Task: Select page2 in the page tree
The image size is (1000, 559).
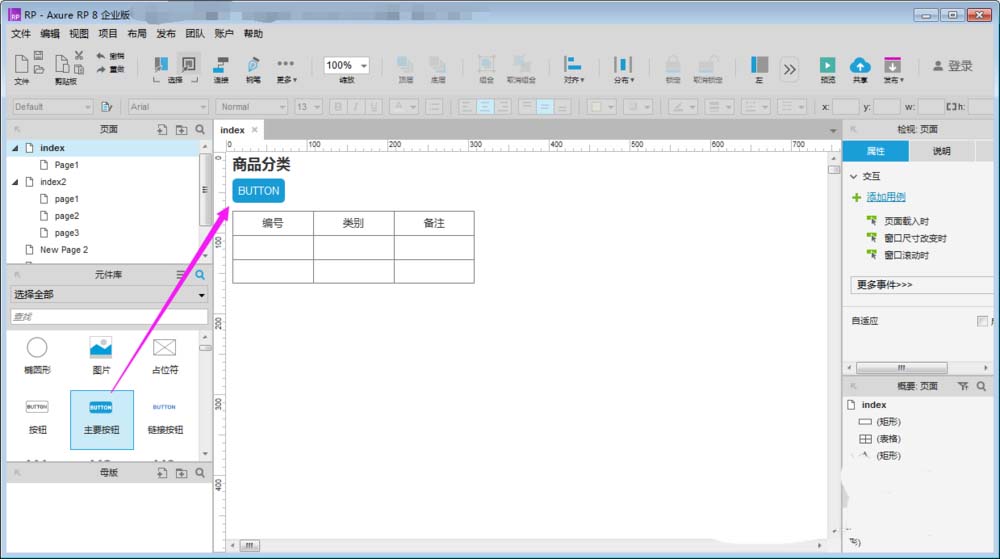Action: point(66,215)
